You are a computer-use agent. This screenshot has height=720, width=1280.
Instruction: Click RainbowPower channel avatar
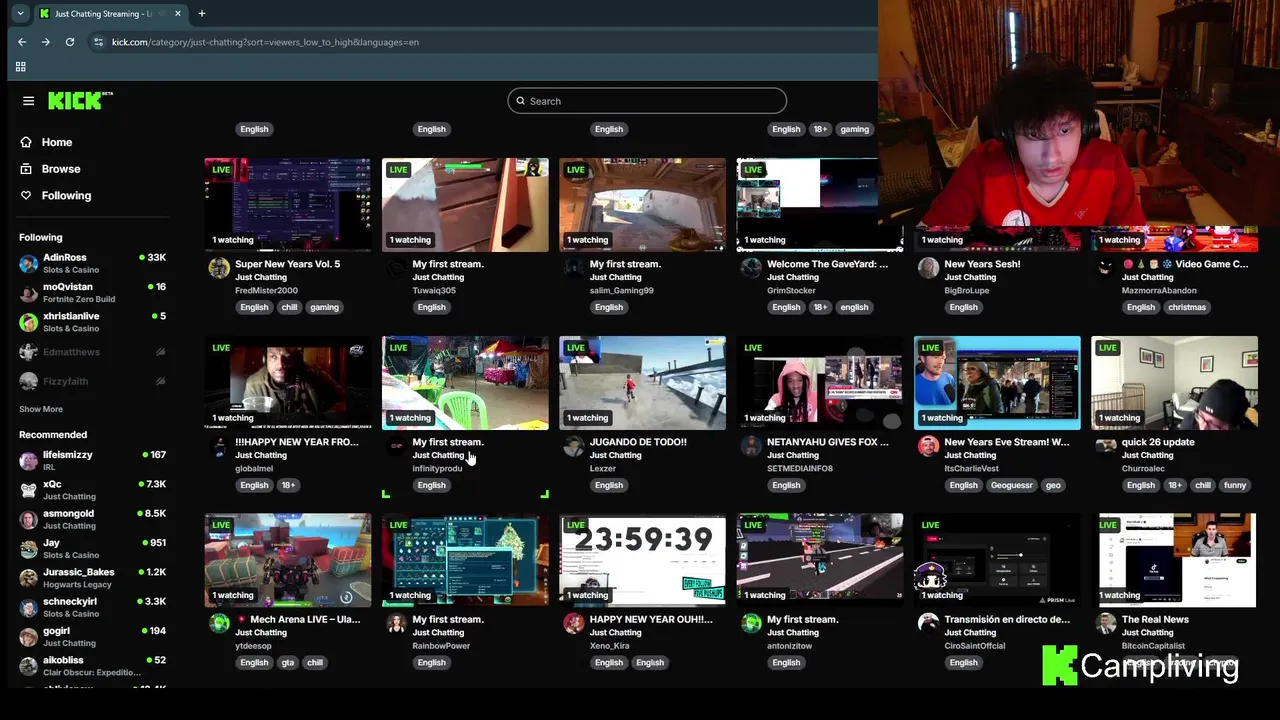click(396, 624)
